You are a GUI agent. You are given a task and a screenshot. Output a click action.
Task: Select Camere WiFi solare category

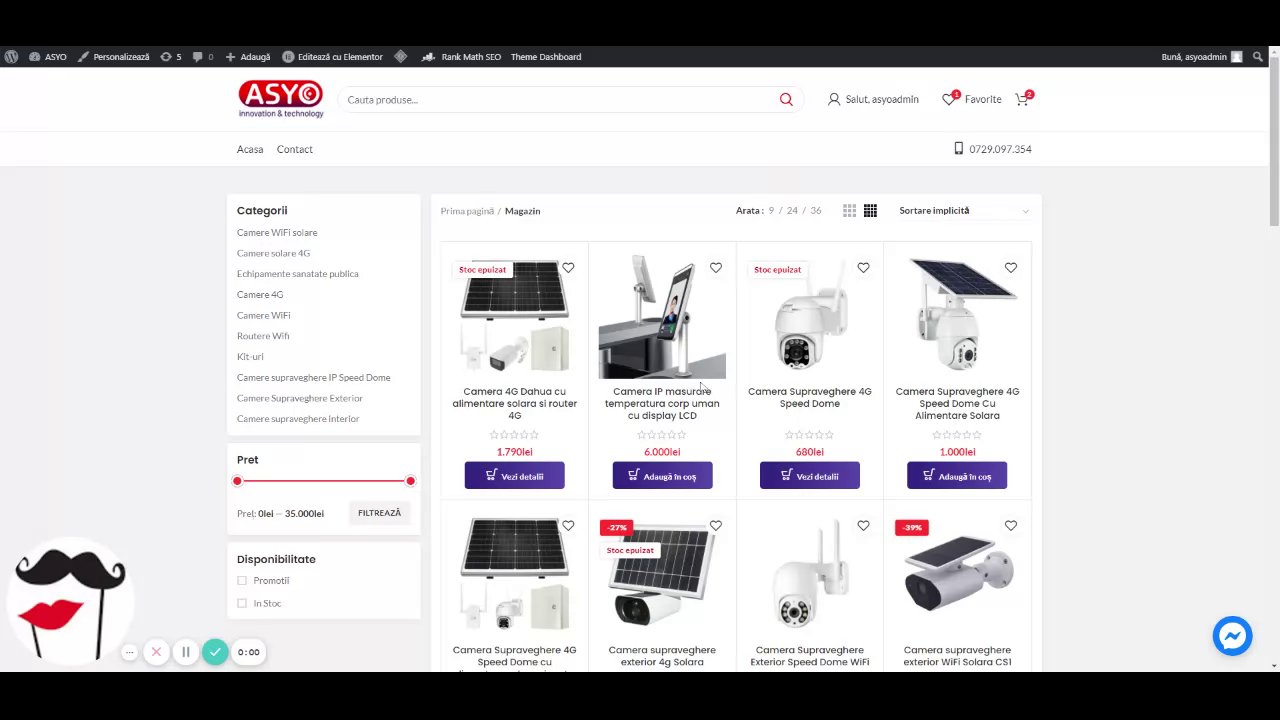point(277,233)
